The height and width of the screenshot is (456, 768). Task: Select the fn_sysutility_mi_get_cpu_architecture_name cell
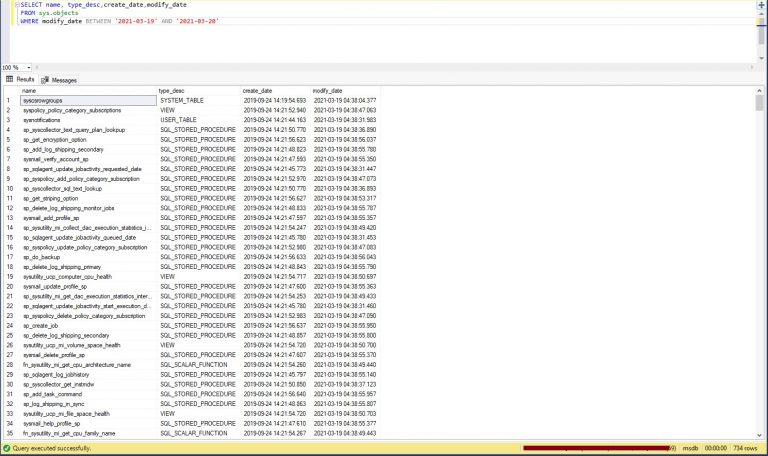click(x=88, y=365)
